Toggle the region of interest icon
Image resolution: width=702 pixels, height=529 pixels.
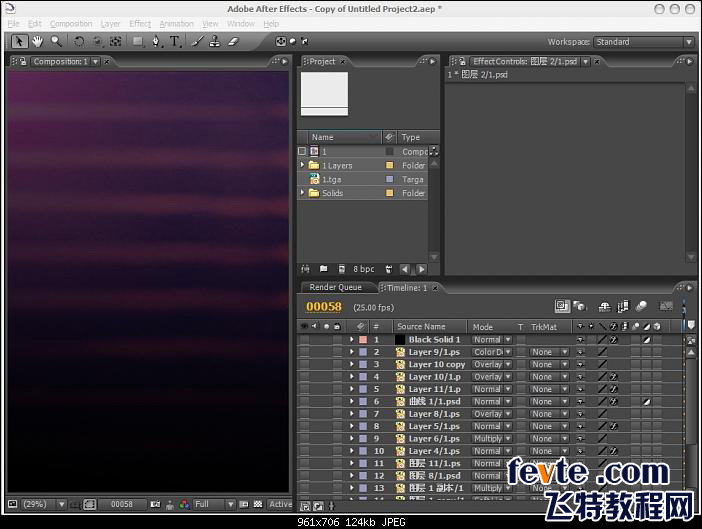point(244,504)
